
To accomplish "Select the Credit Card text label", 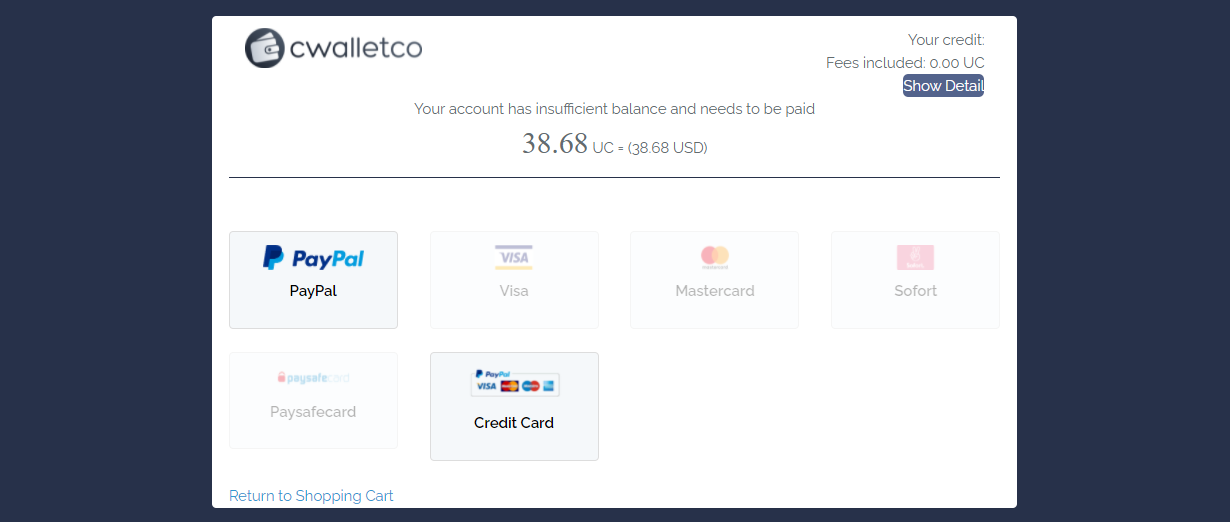I will tap(514, 423).
